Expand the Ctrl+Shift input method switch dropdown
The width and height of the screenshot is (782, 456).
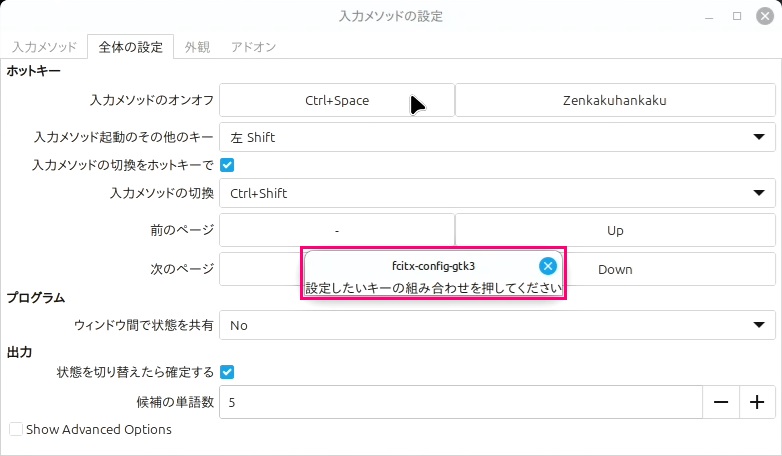496,193
